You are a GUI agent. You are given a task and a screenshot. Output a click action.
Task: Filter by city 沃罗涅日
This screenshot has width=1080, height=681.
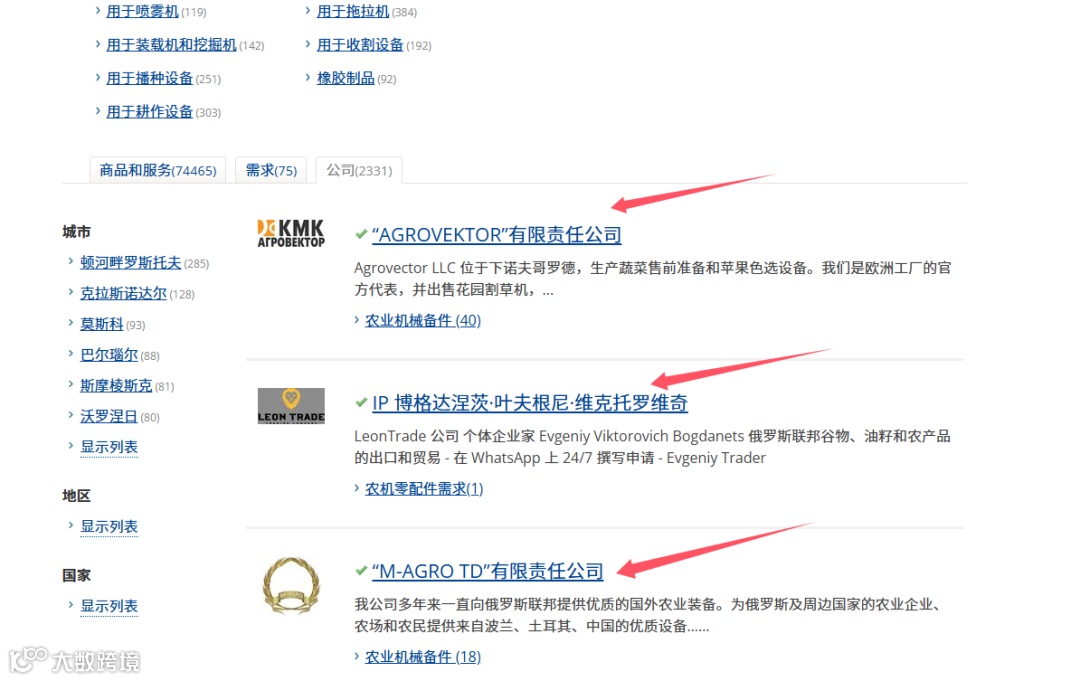point(109,416)
